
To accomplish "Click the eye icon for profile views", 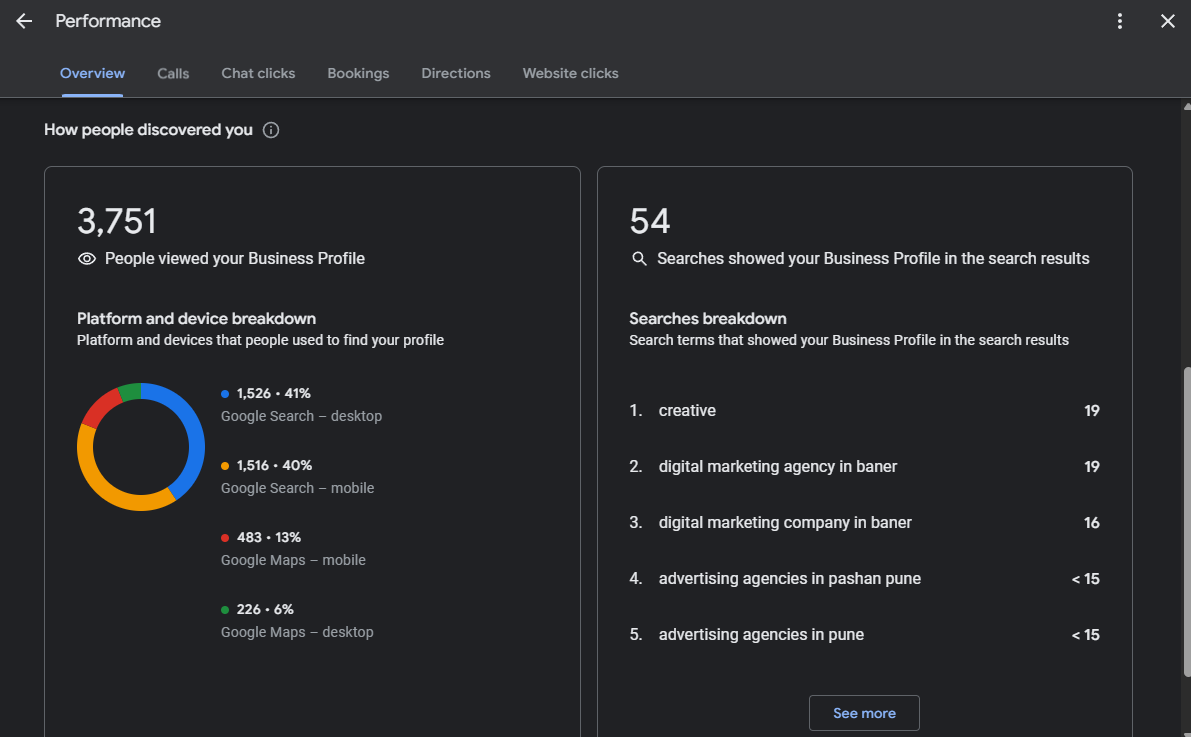I will [87, 259].
